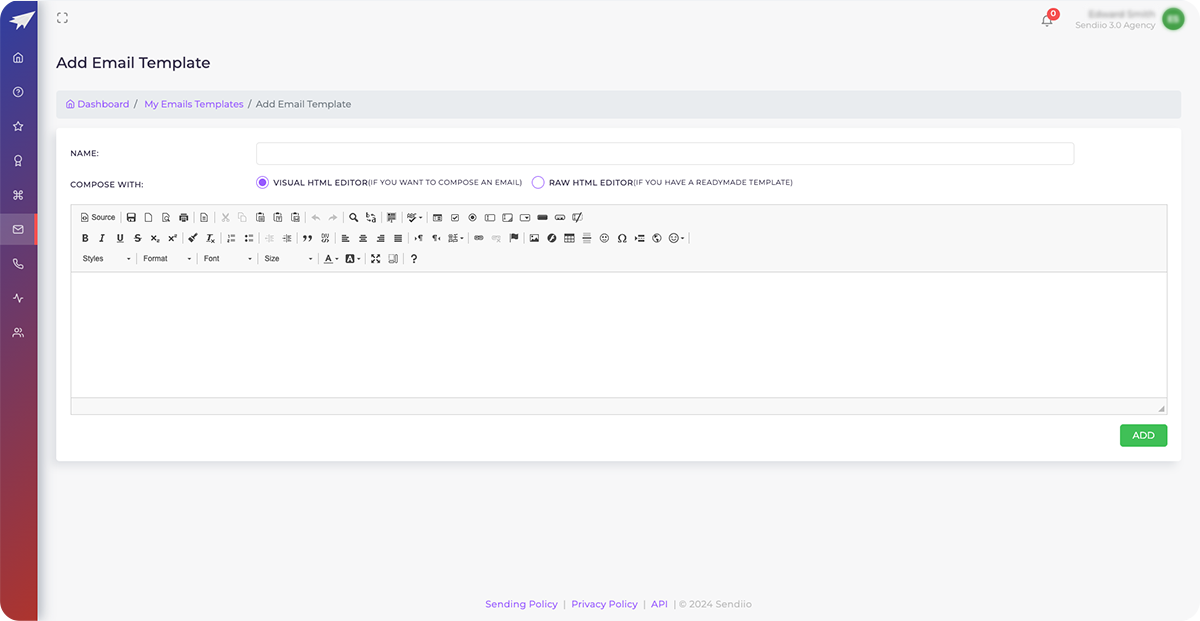Open the phone icon in the sidebar
1200x621 pixels.
[18, 264]
